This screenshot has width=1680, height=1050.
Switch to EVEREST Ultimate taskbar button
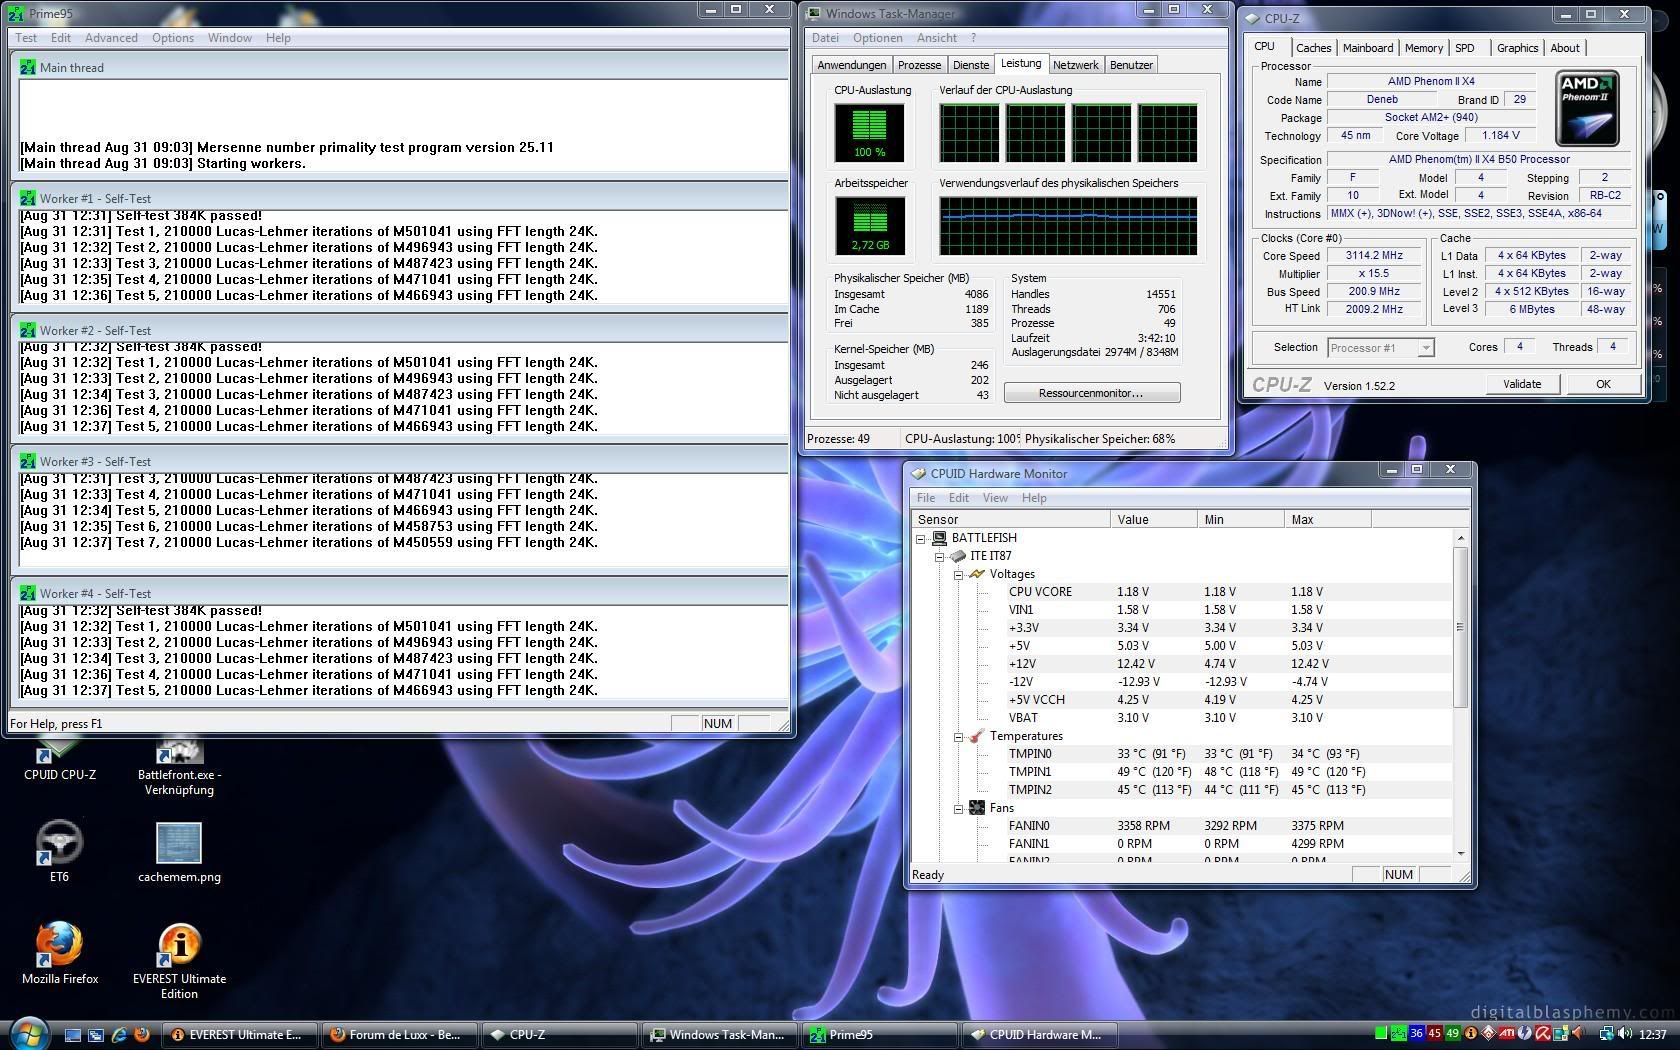click(x=241, y=1035)
